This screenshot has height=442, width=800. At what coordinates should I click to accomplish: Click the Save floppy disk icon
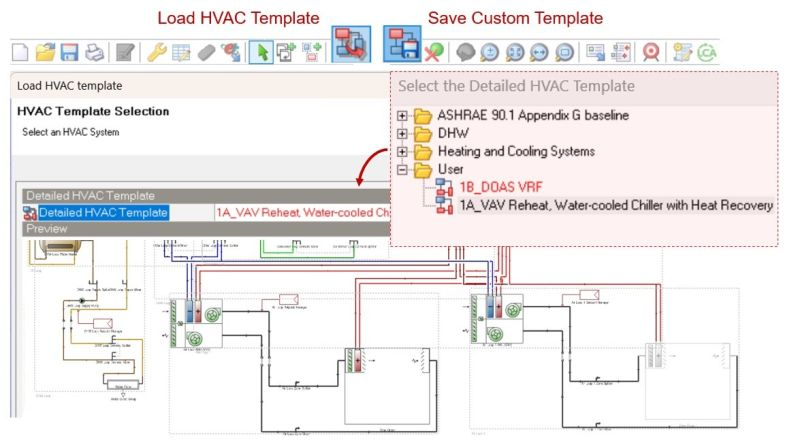tap(69, 51)
